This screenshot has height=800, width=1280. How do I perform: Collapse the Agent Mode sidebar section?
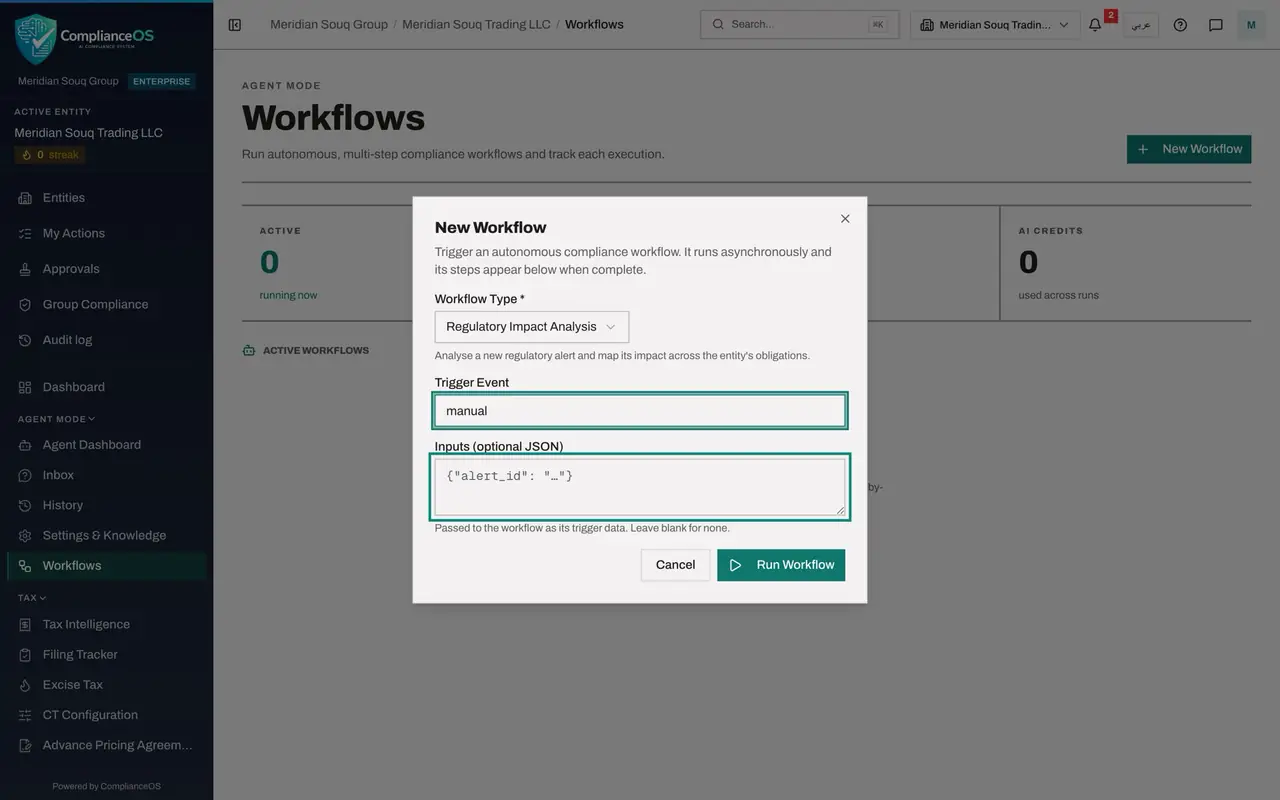[57, 419]
